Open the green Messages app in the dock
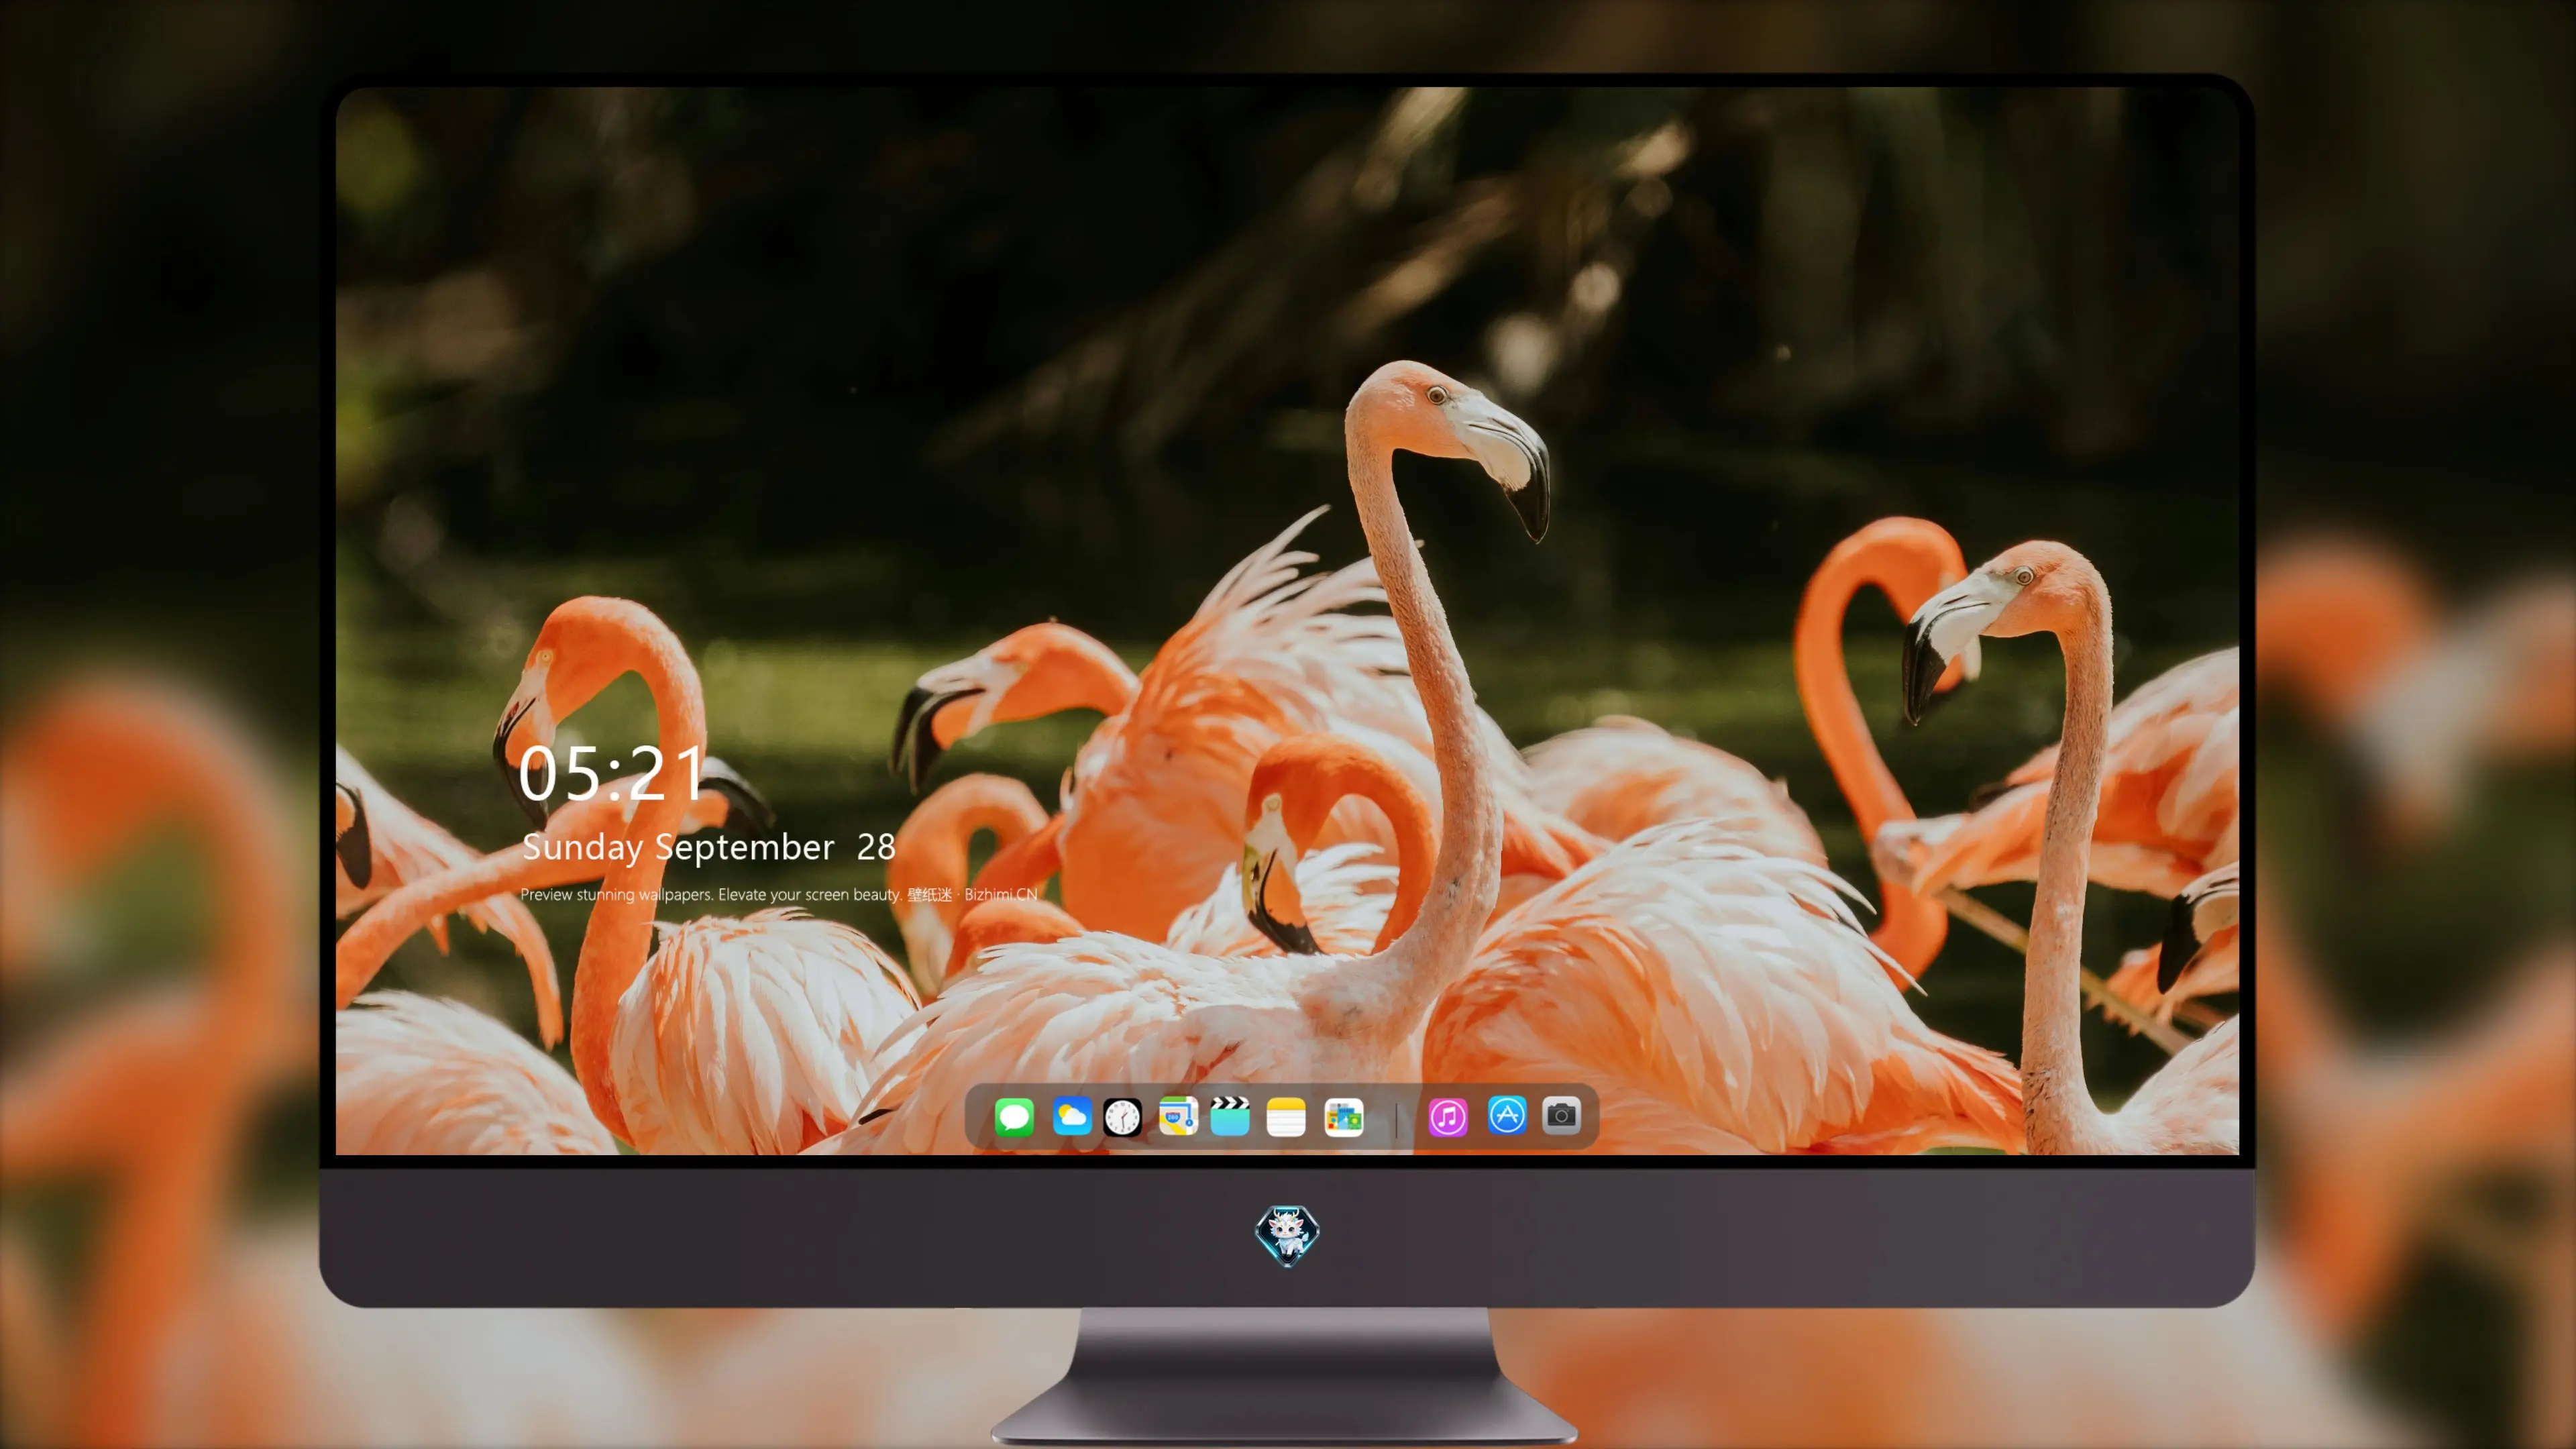 [x=1014, y=1117]
